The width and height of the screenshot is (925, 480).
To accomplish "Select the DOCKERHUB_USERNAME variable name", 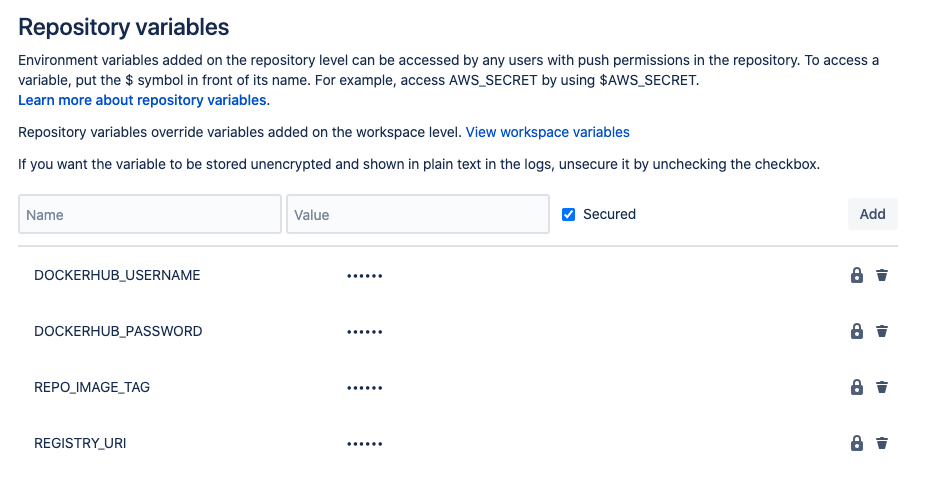I will 117,275.
